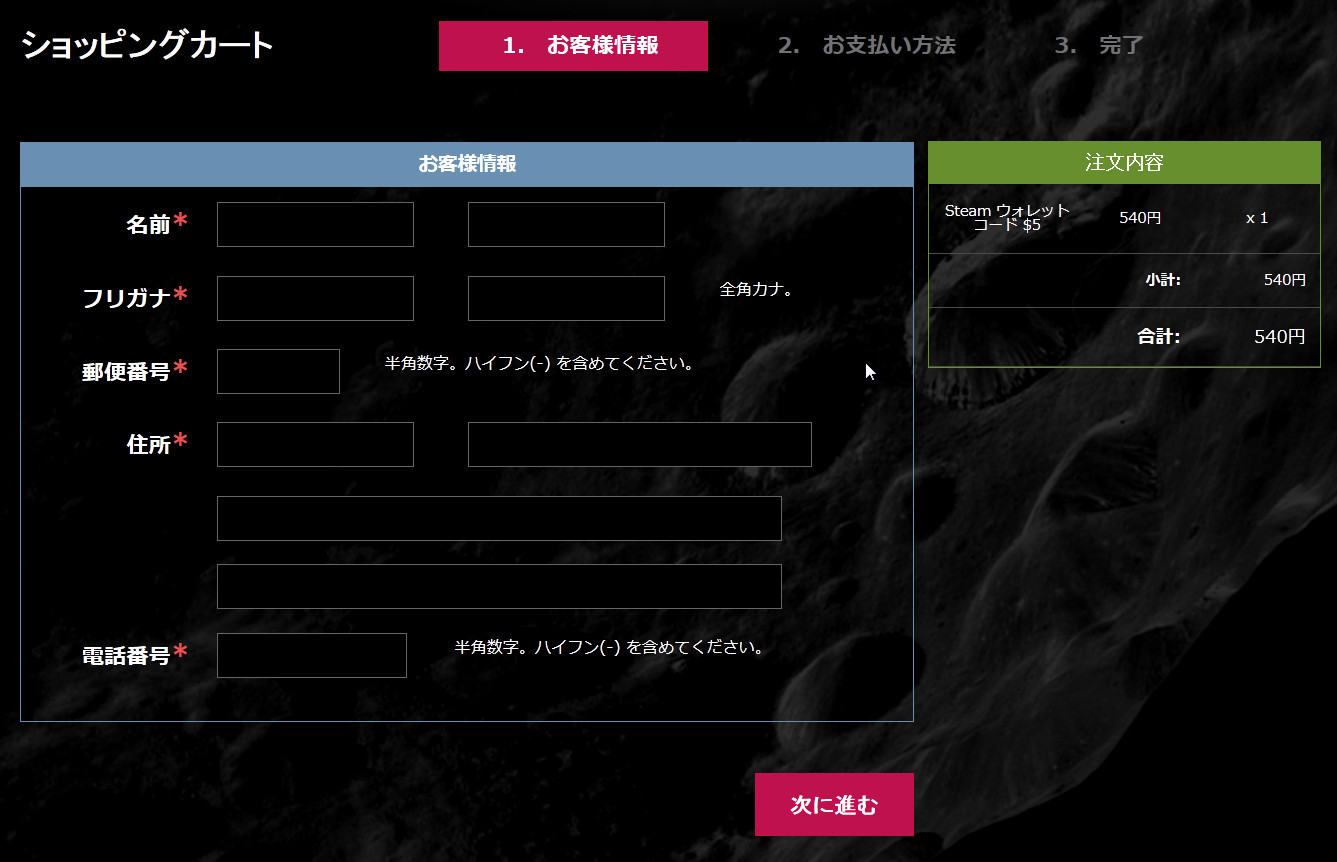Open the 2. お支払い方法 step
Screen dimensions: 1337x862
(x=867, y=46)
